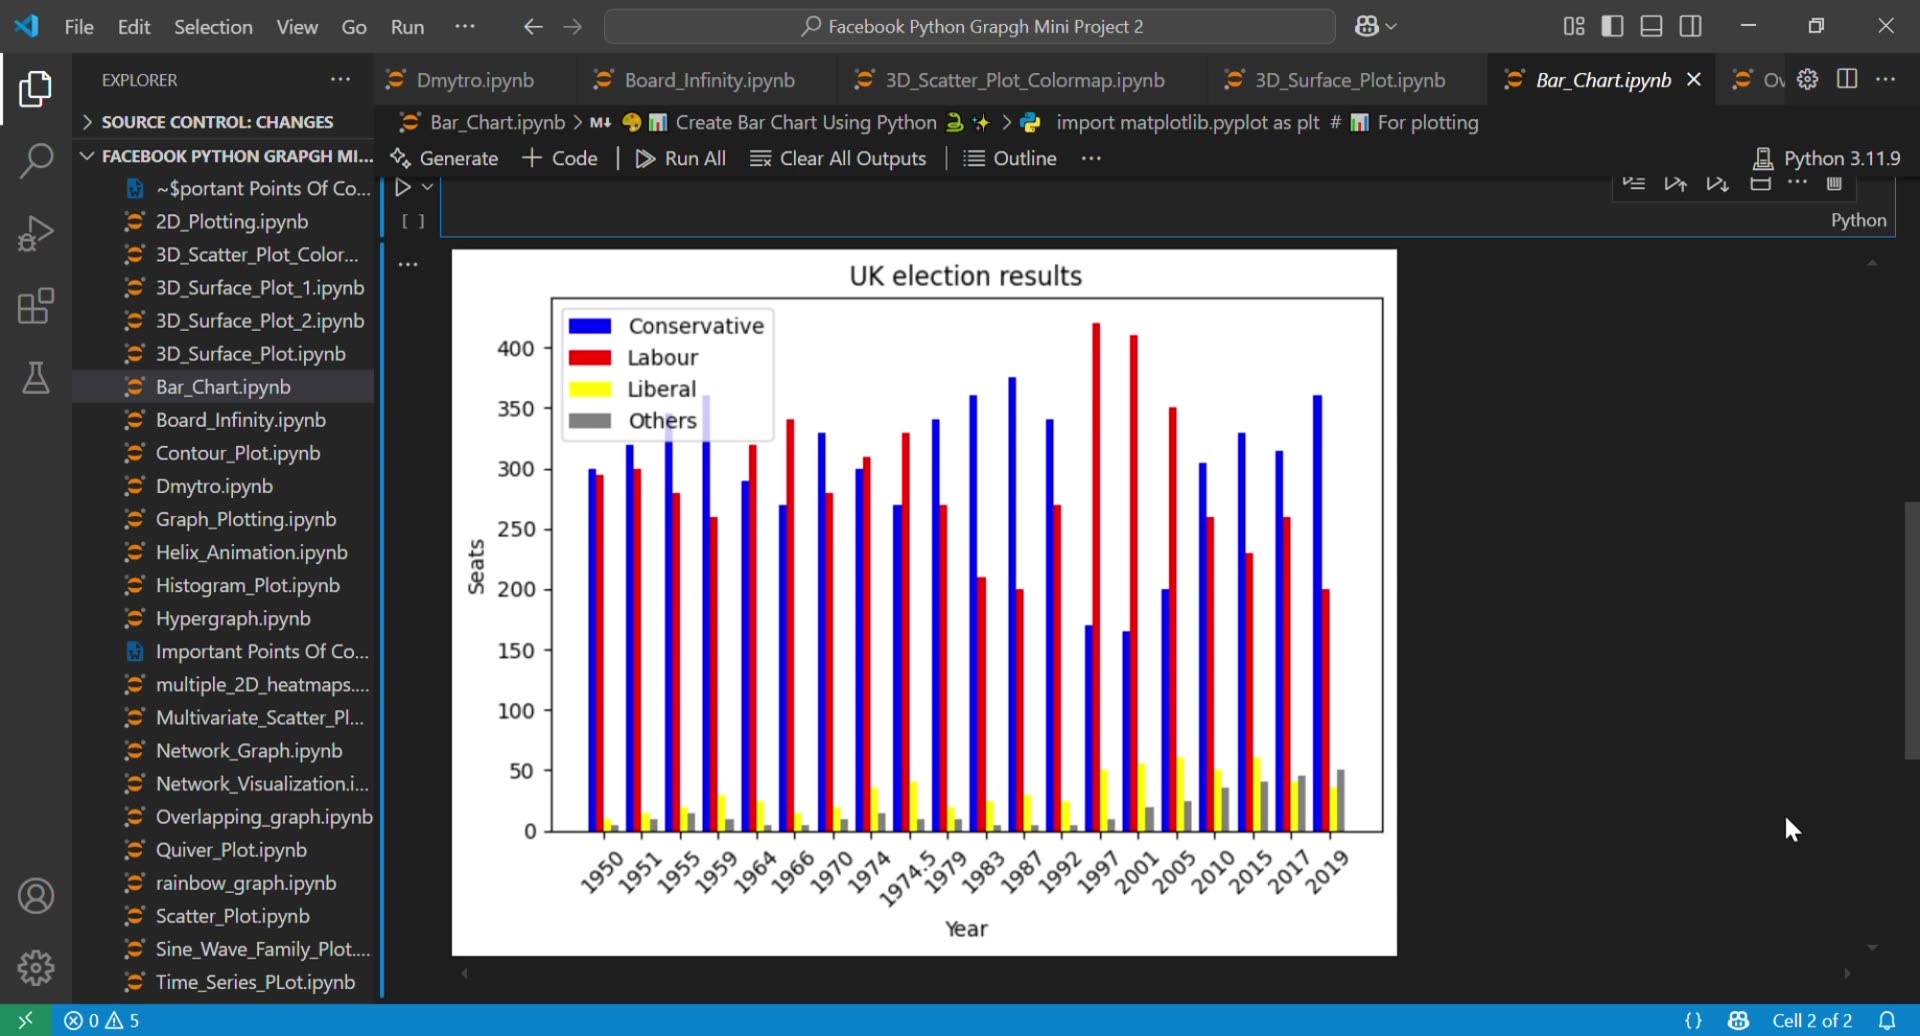Screen dimensions: 1920x1036
Task: Open the Extensions view
Action: pyautogui.click(x=36, y=306)
